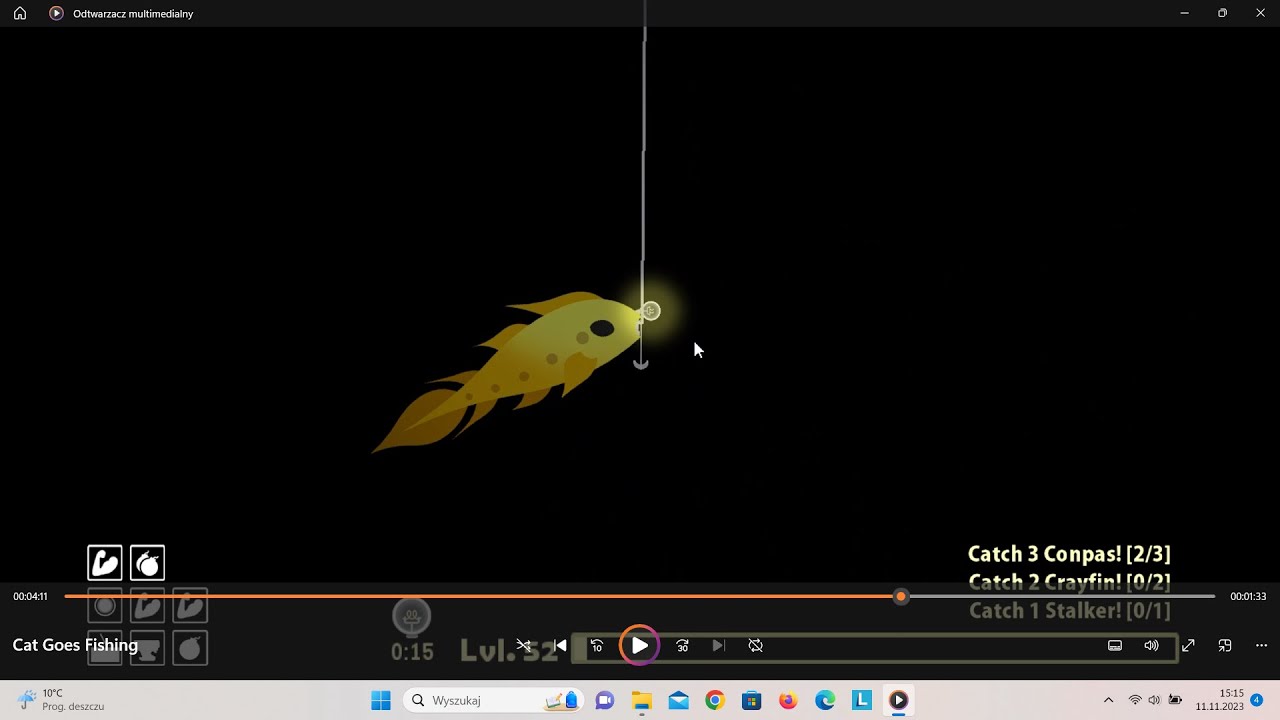Open the subtitles and captions menu
Viewport: 1280px width, 720px height.
coord(1115,646)
